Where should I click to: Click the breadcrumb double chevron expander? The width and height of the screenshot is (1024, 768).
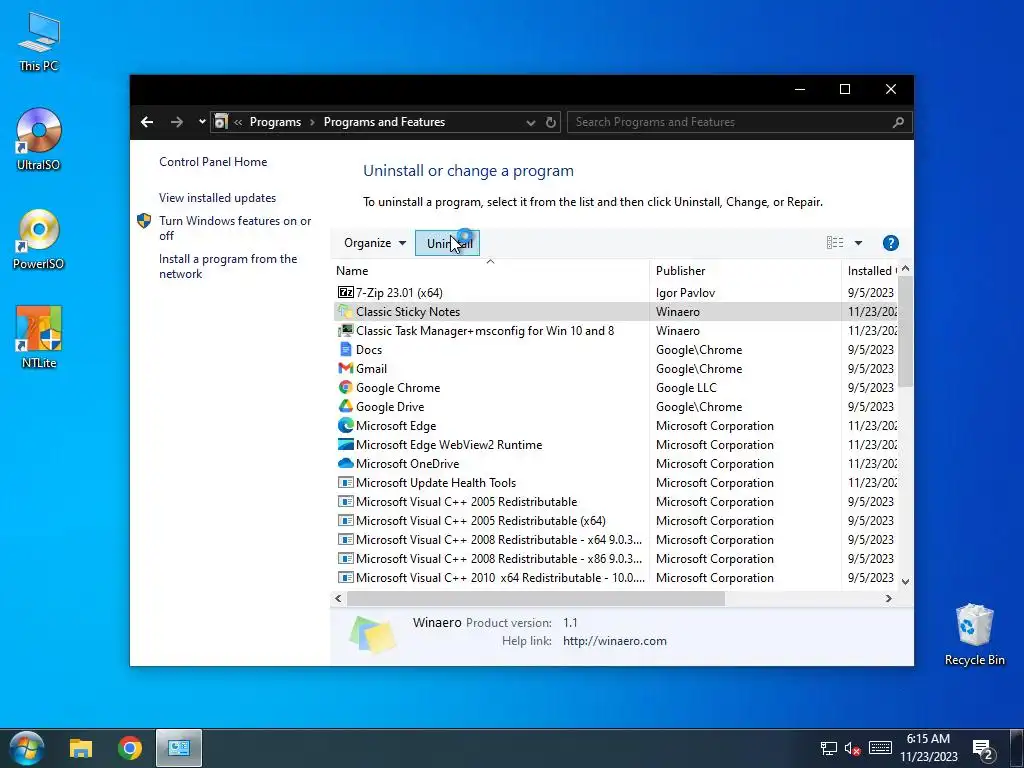coord(238,122)
